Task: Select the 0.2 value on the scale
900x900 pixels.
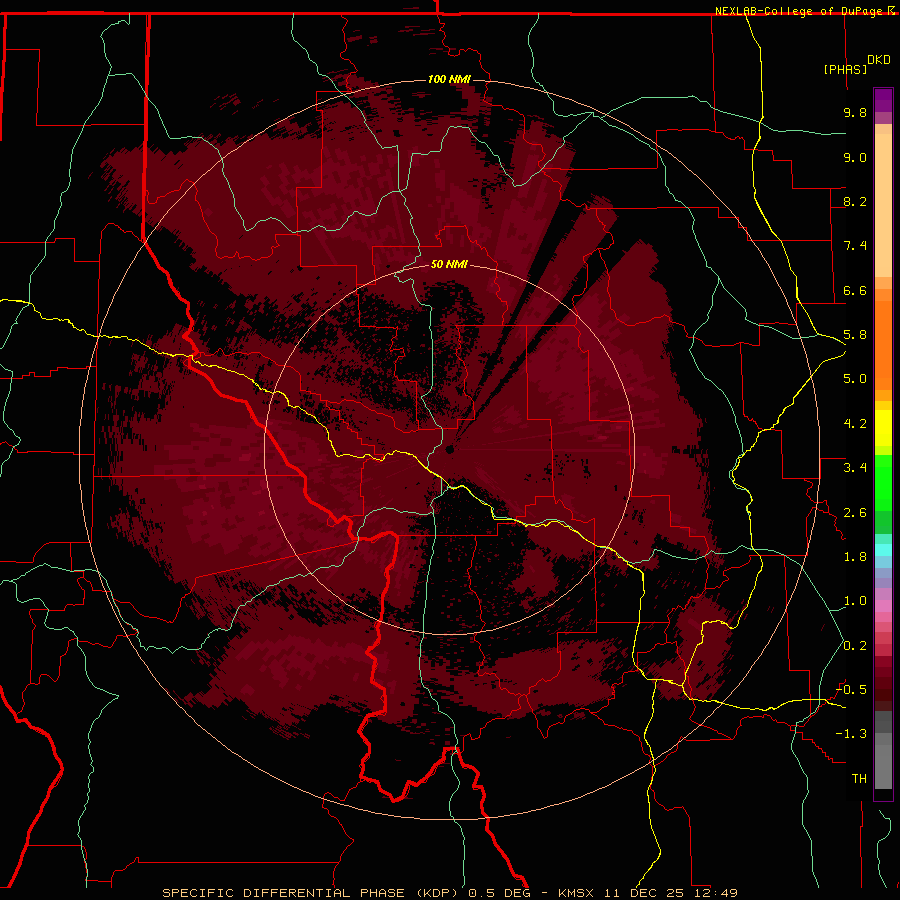Action: click(855, 646)
